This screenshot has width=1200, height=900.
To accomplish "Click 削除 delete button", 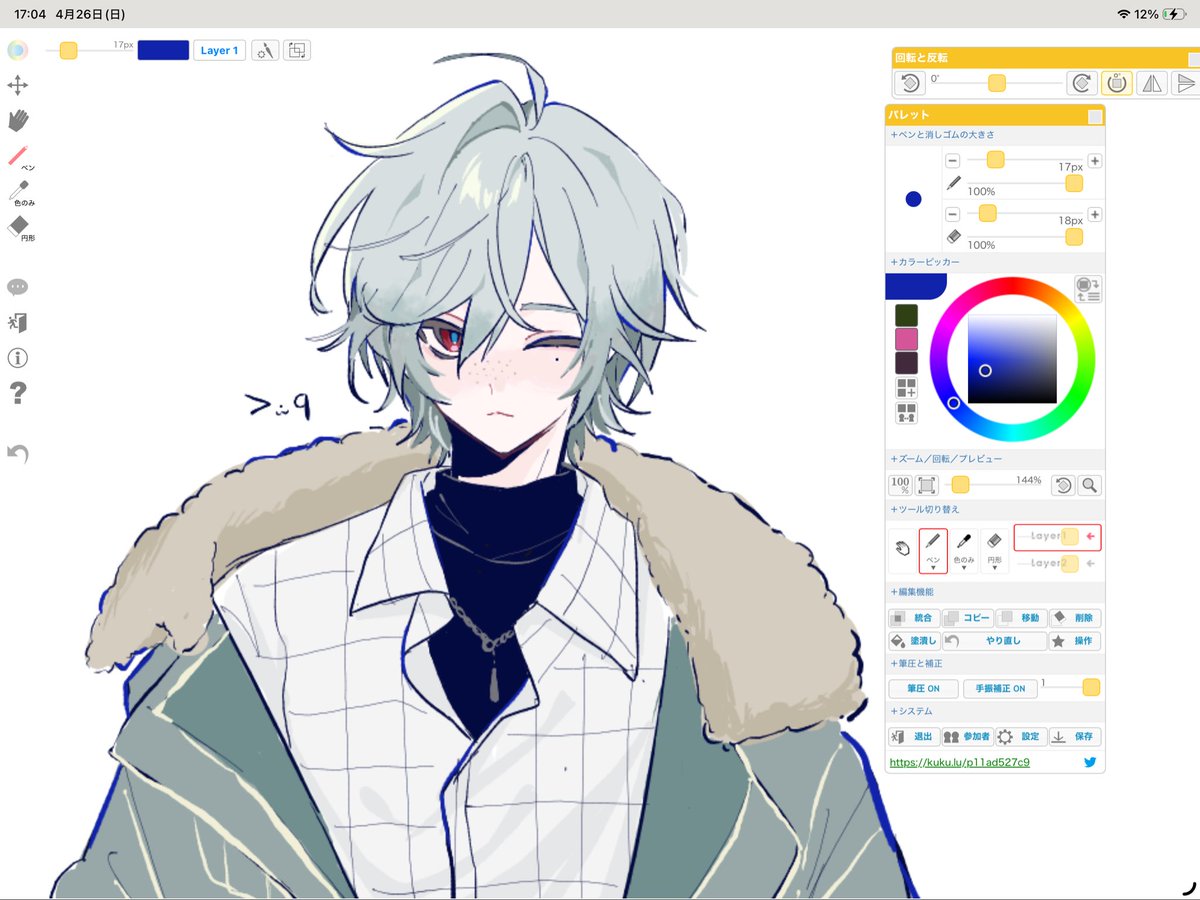I will [1076, 618].
